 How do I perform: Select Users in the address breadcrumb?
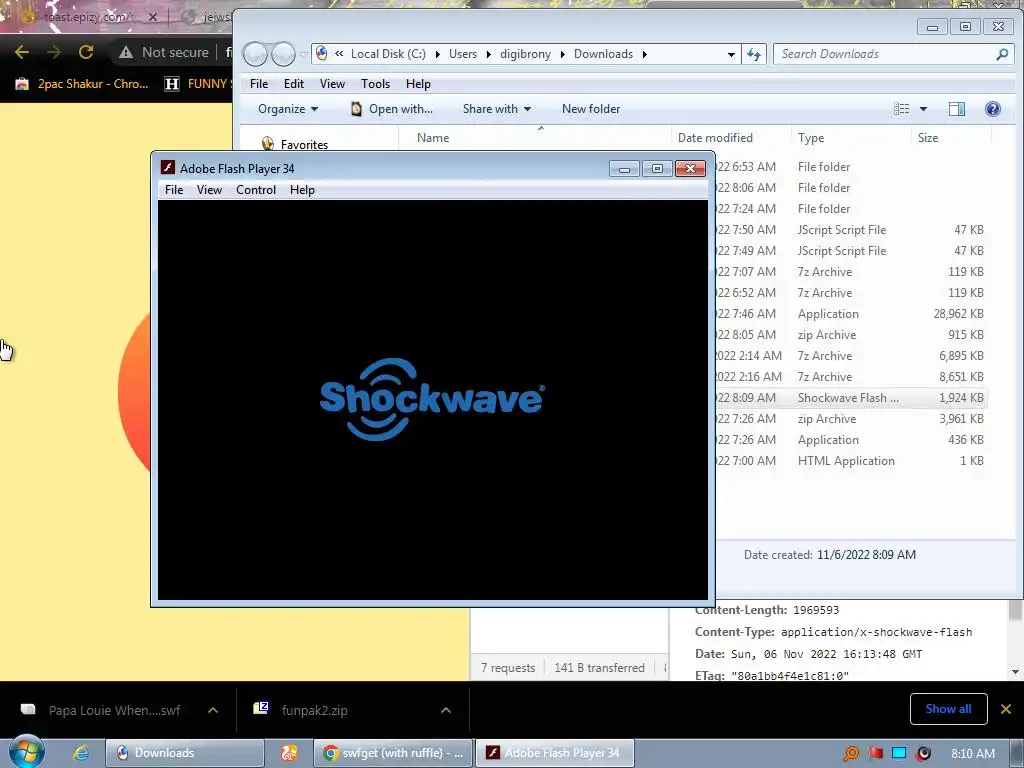click(x=462, y=54)
